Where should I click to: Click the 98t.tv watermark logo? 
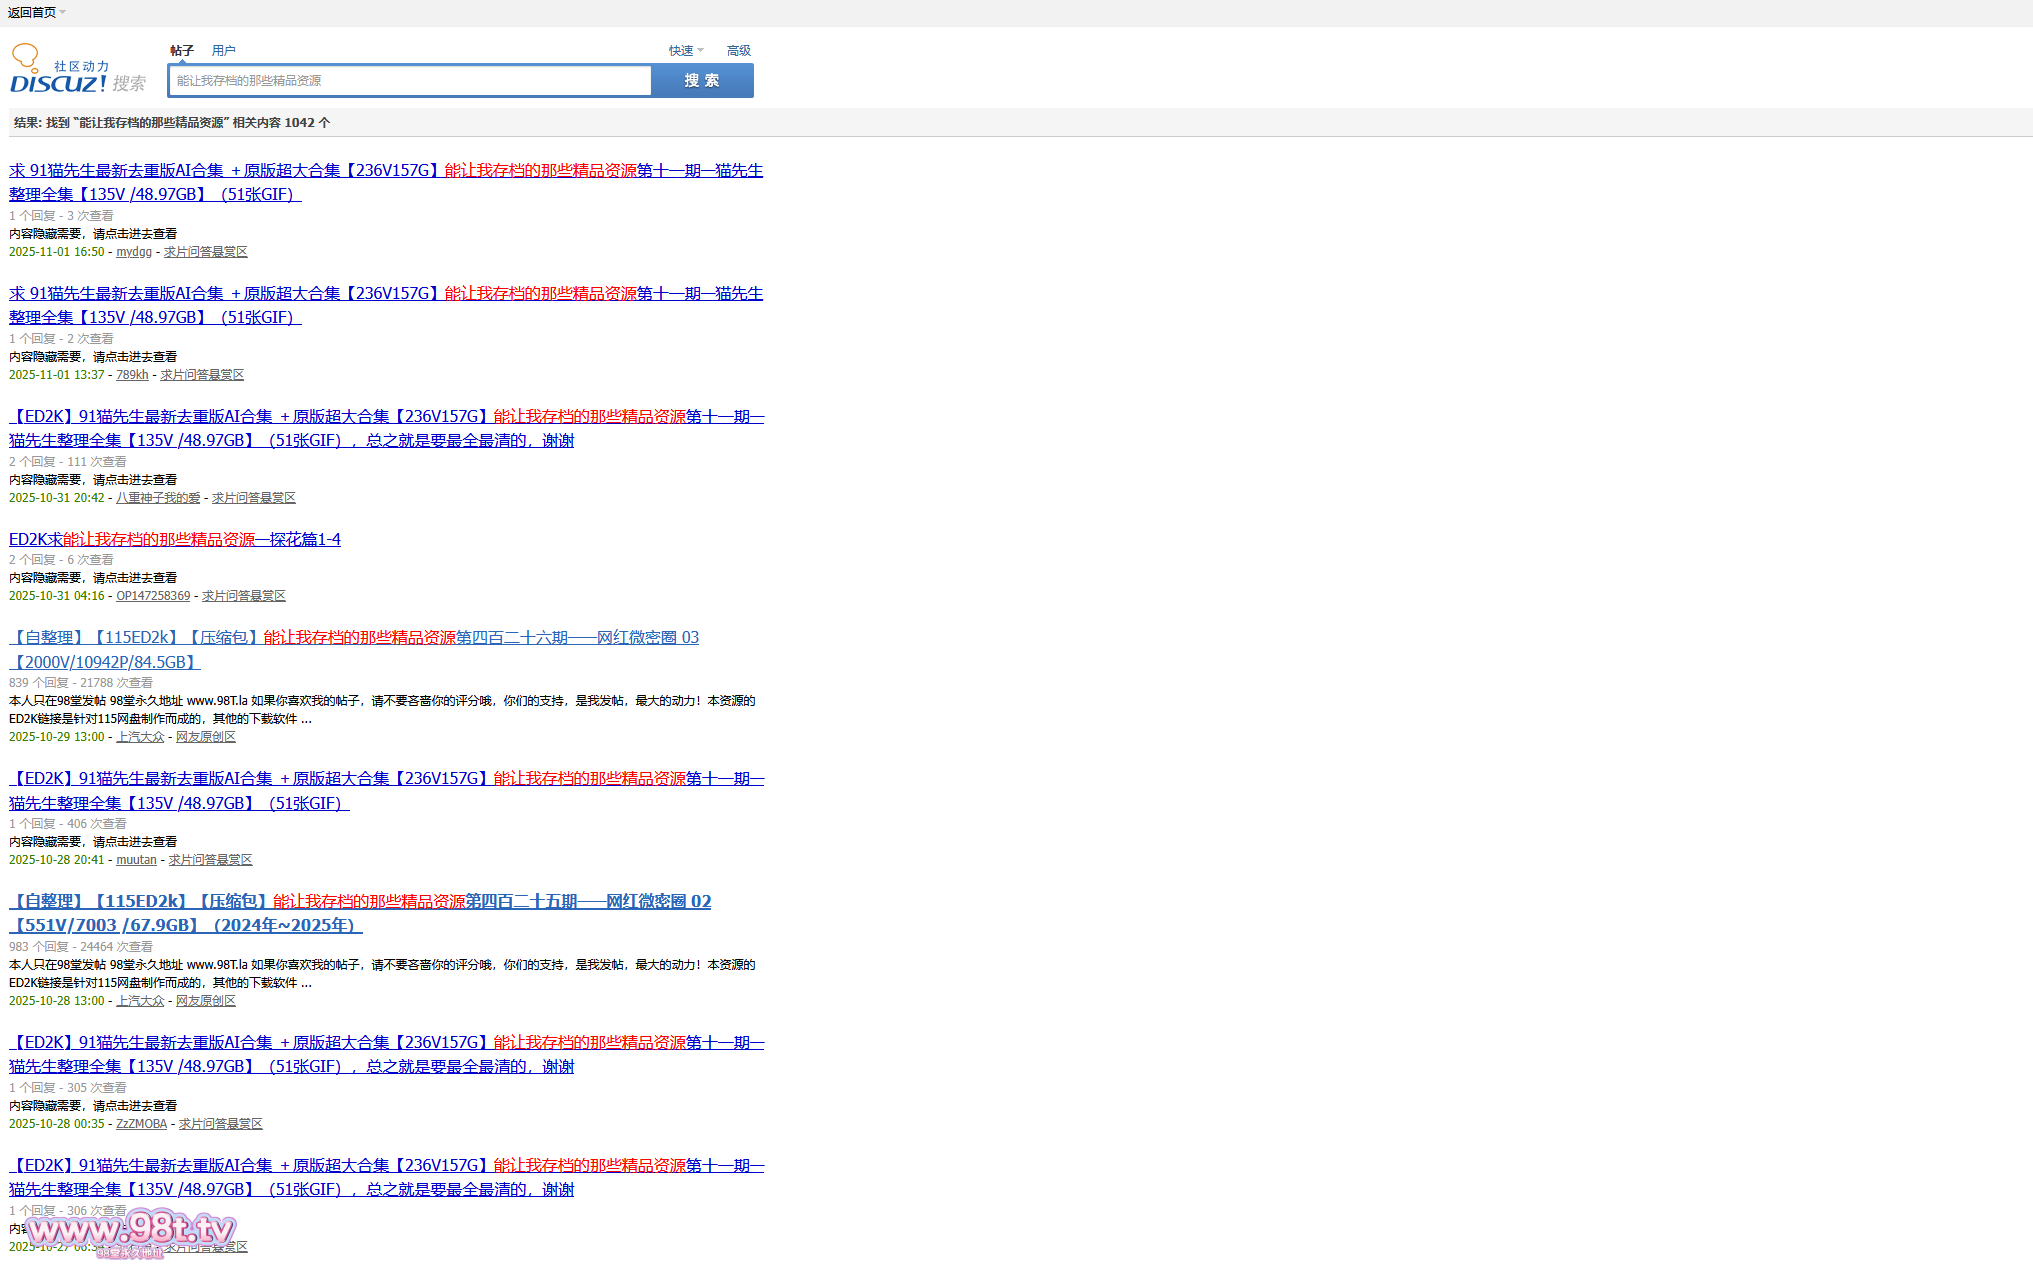tap(131, 1231)
